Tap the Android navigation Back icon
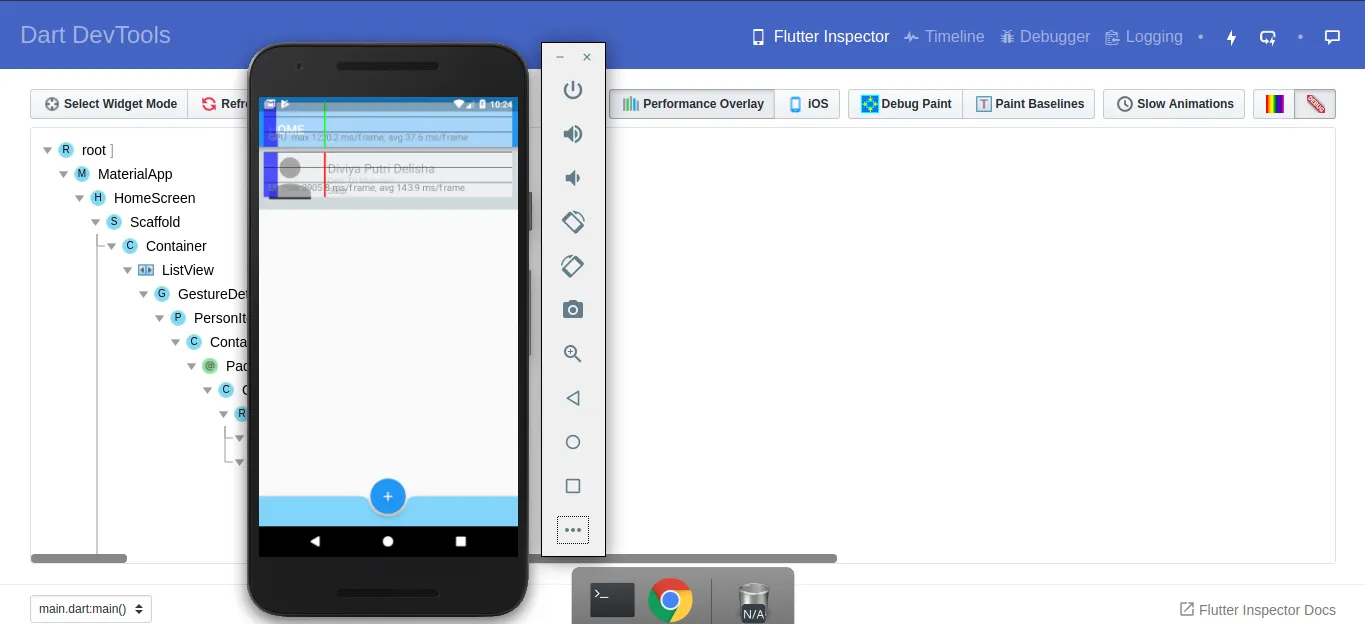 click(x=315, y=541)
